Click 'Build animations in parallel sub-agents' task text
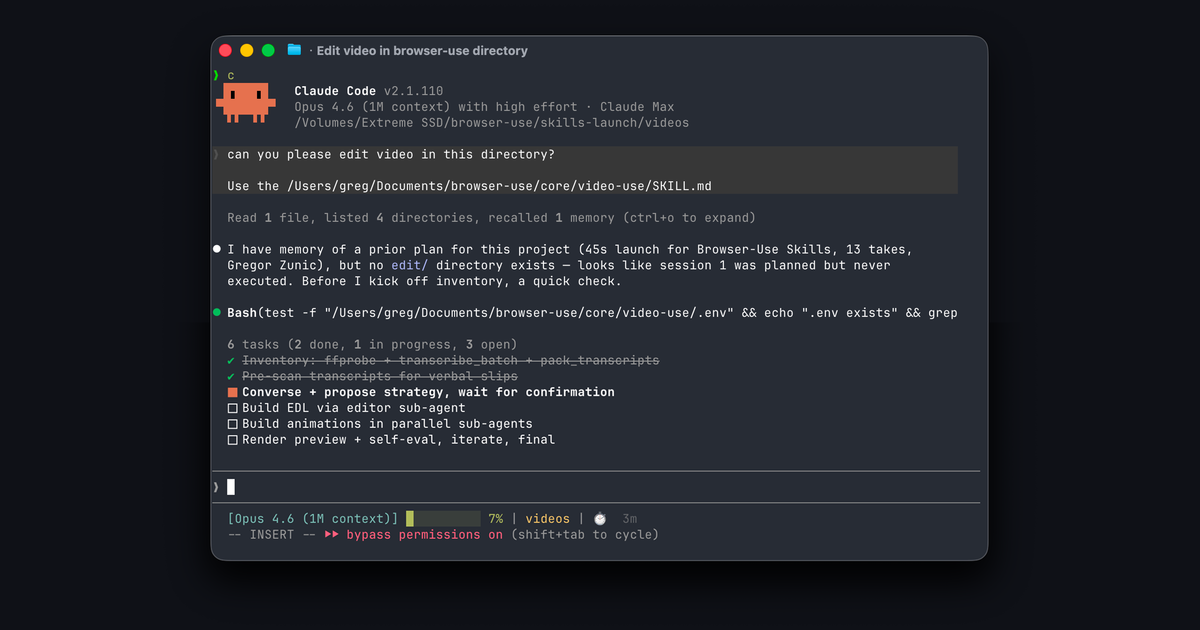Image resolution: width=1200 pixels, height=630 pixels. pyautogui.click(x=387, y=424)
